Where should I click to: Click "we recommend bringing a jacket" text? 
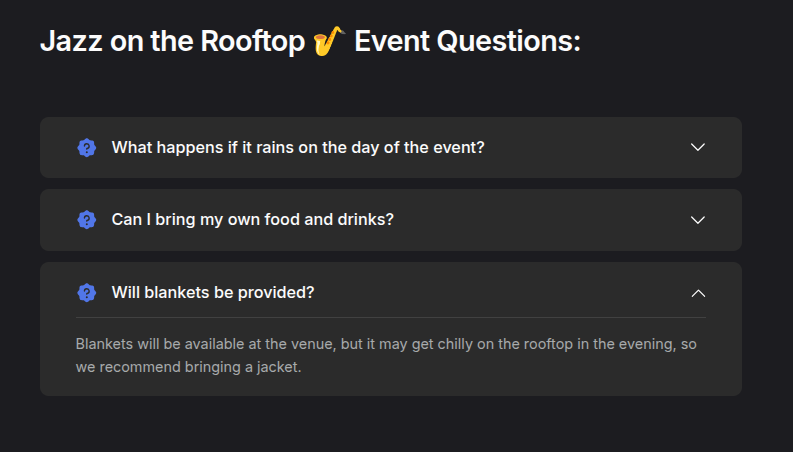click(188, 367)
